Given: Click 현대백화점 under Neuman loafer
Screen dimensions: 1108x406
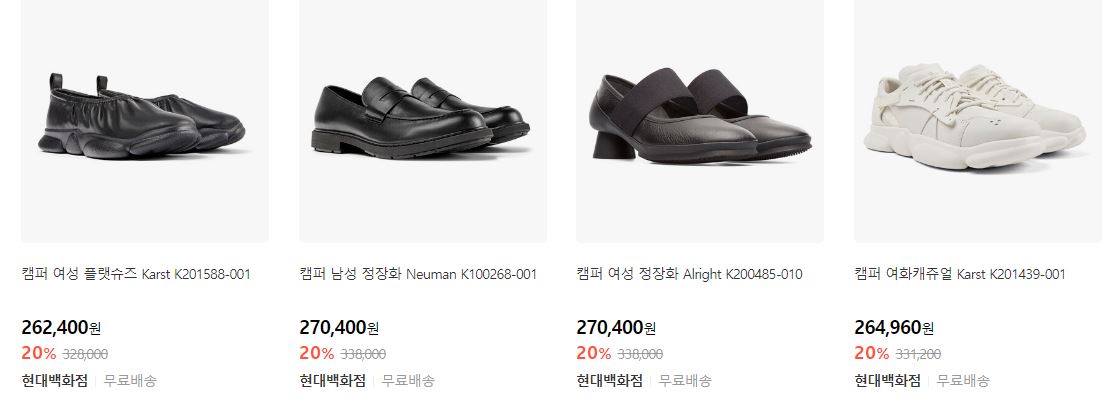Looking at the screenshot, I should (333, 381).
